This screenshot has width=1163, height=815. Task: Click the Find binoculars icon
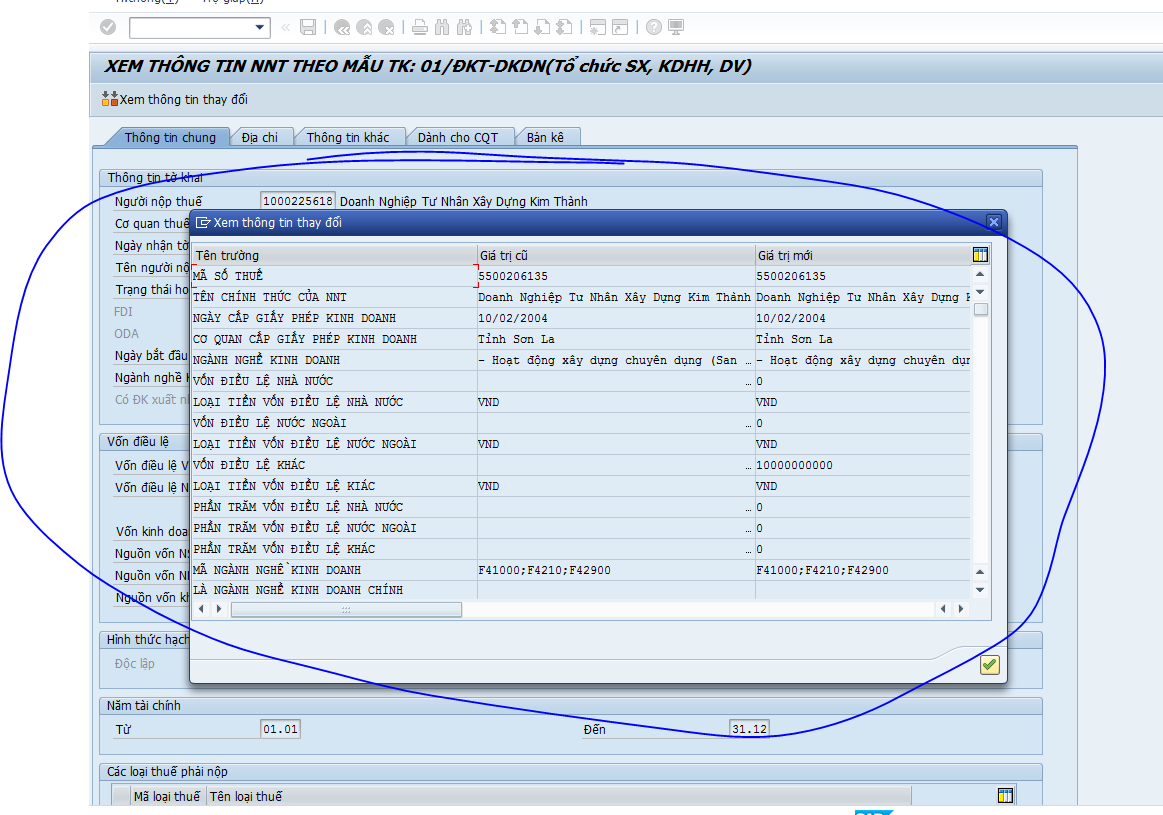coord(442,27)
